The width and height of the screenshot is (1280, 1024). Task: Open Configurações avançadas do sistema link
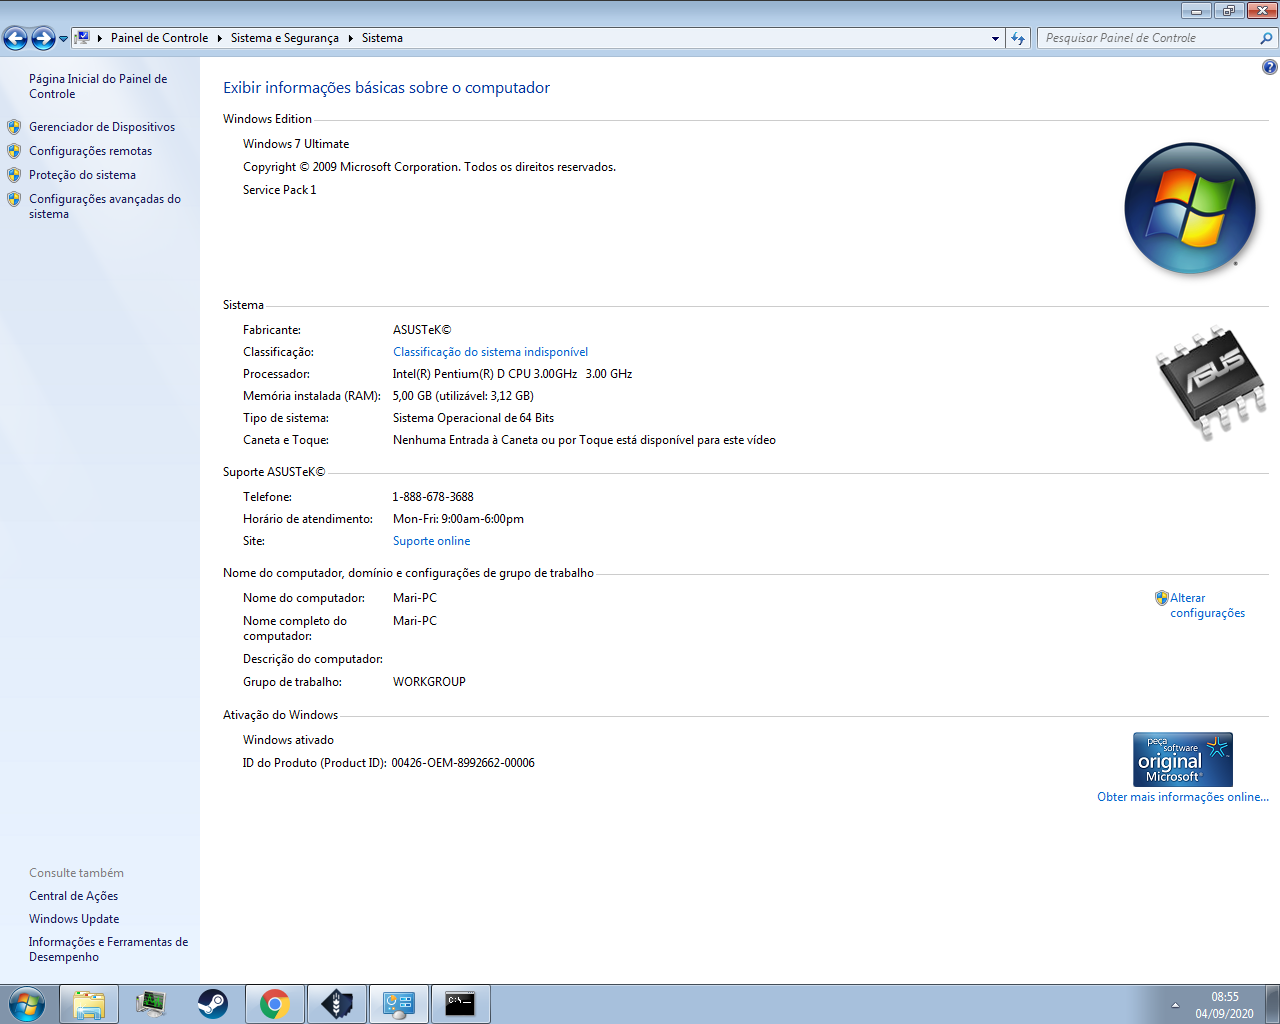(x=105, y=206)
